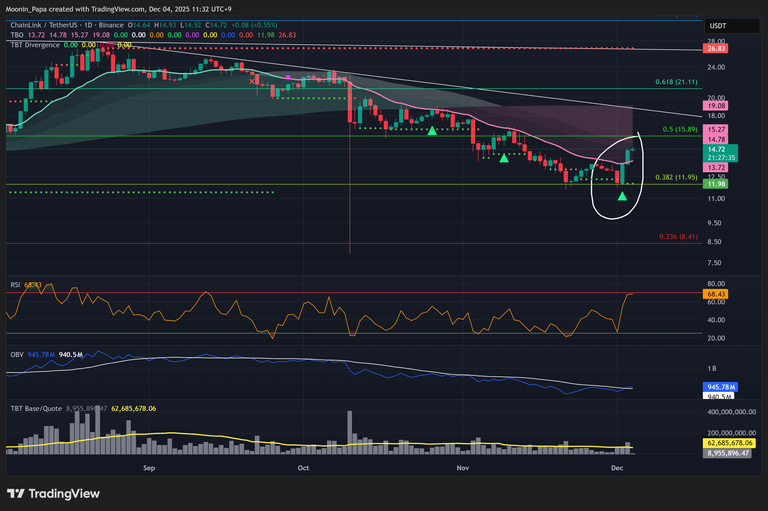
Task: Select the TBT Divergence indicator legend
Action: pyautogui.click(x=33, y=44)
